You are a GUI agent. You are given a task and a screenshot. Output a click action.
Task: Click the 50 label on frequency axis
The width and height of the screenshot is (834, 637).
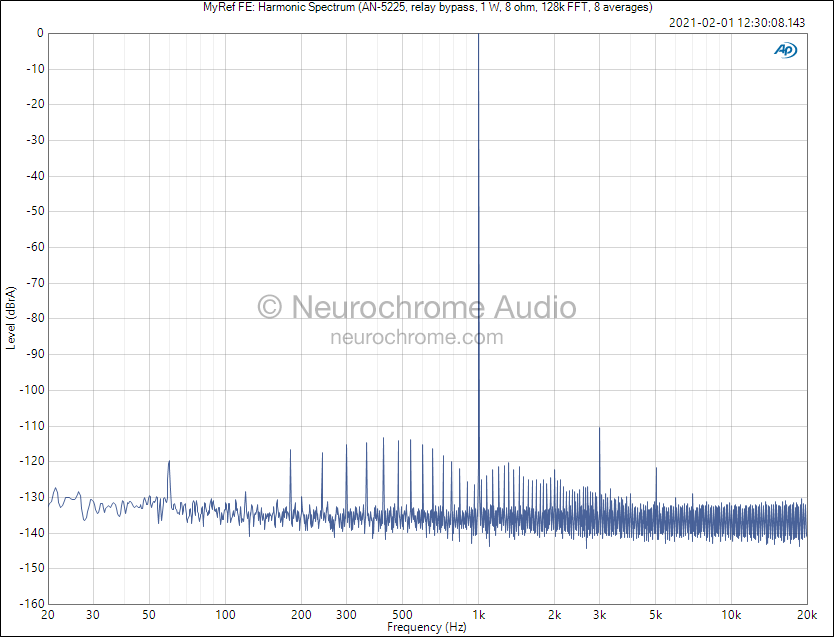point(149,615)
